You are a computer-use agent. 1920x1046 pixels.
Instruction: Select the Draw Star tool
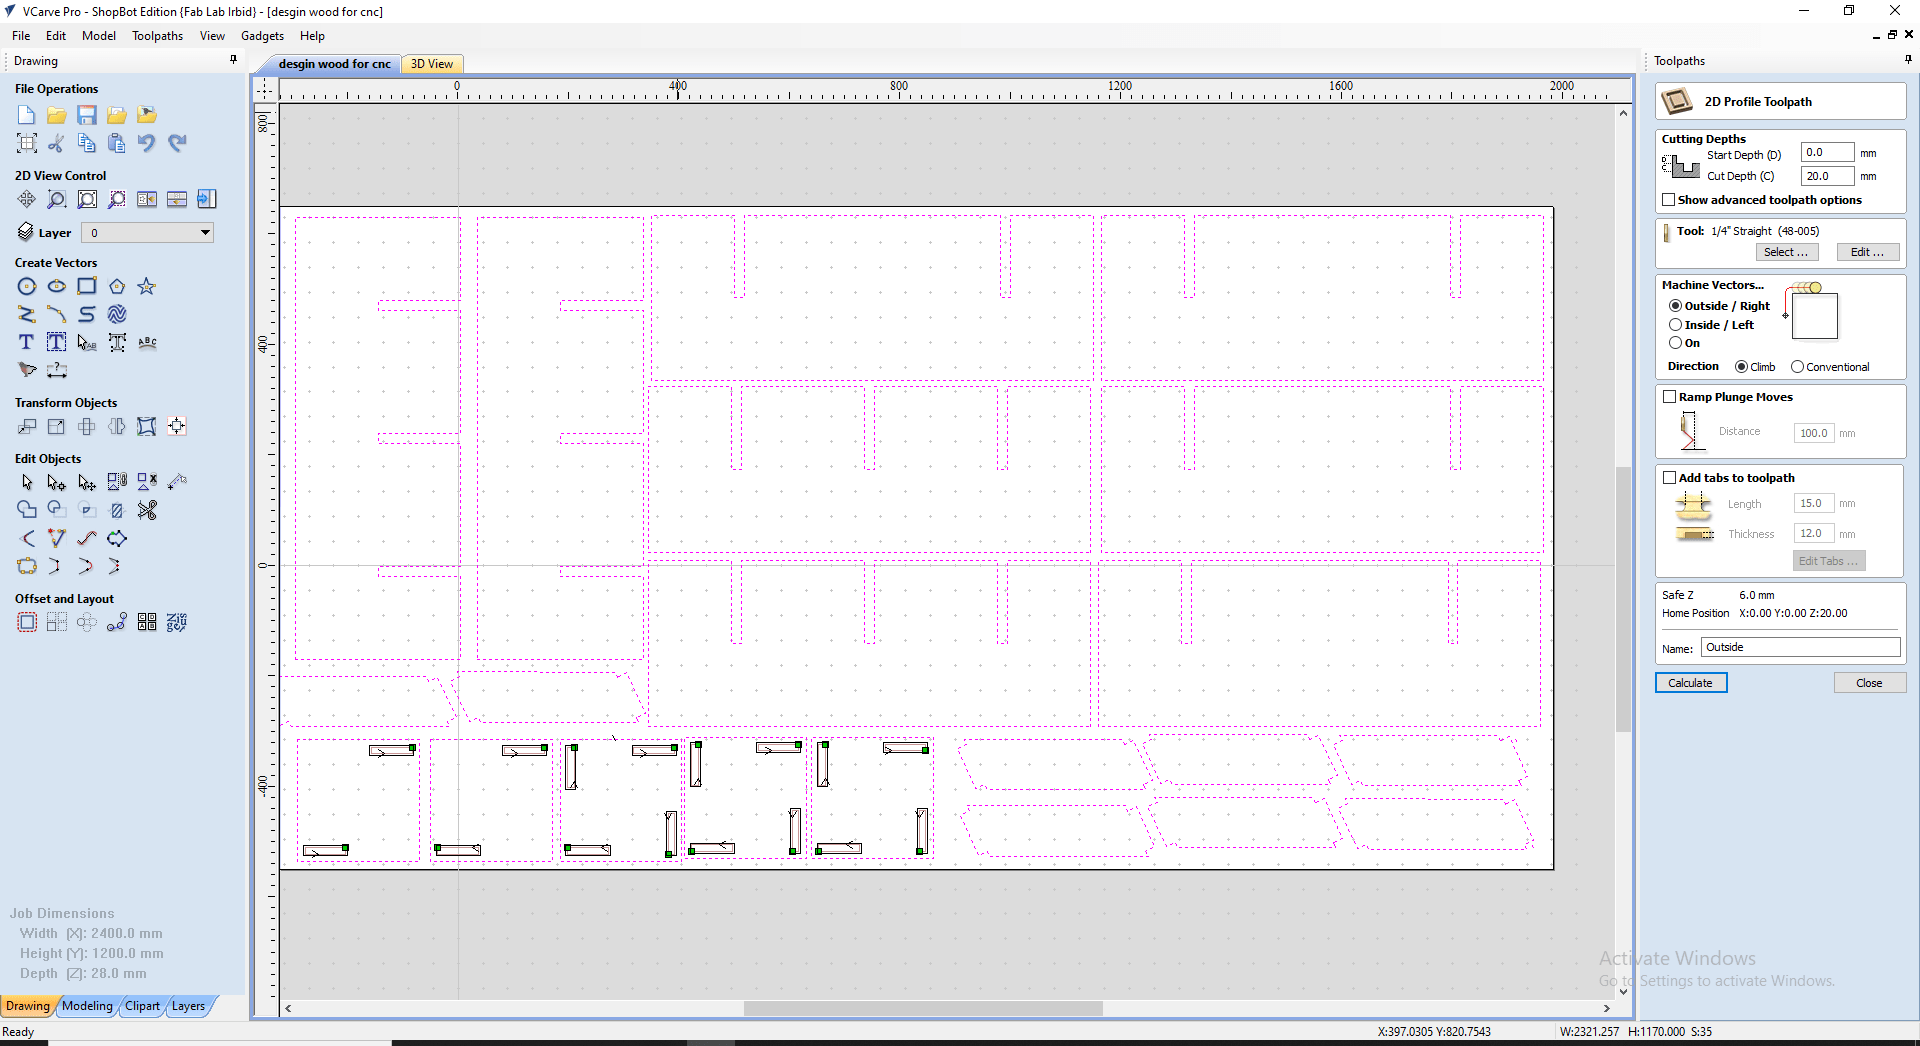[x=147, y=286]
